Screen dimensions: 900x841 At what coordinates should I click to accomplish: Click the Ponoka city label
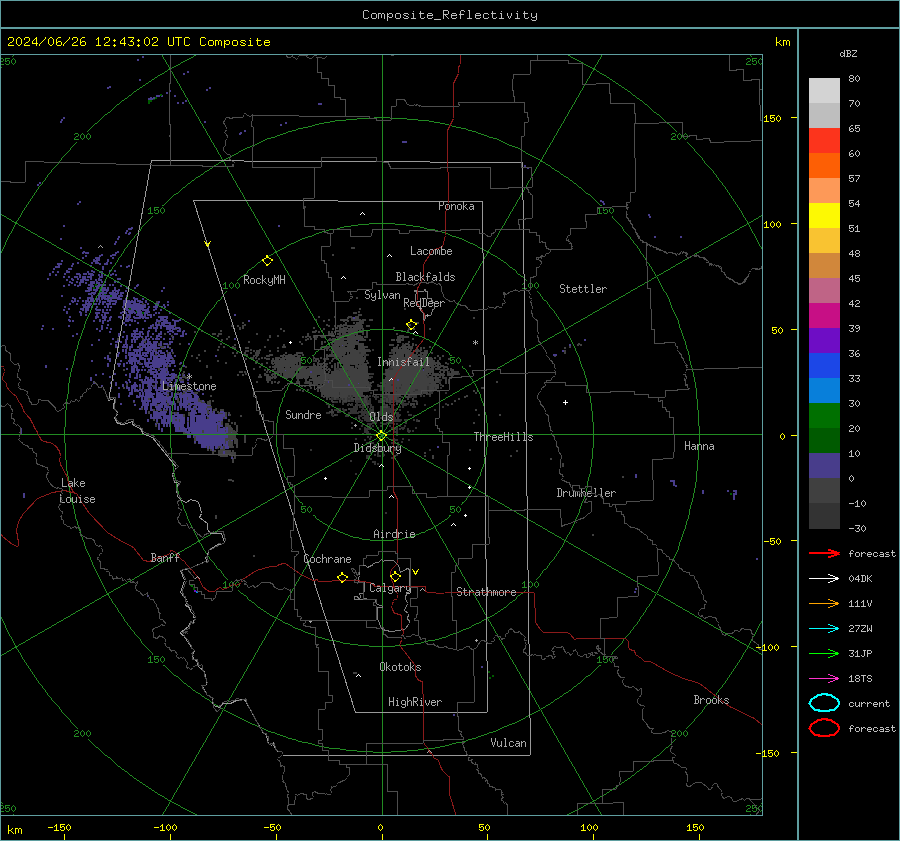pyautogui.click(x=456, y=206)
